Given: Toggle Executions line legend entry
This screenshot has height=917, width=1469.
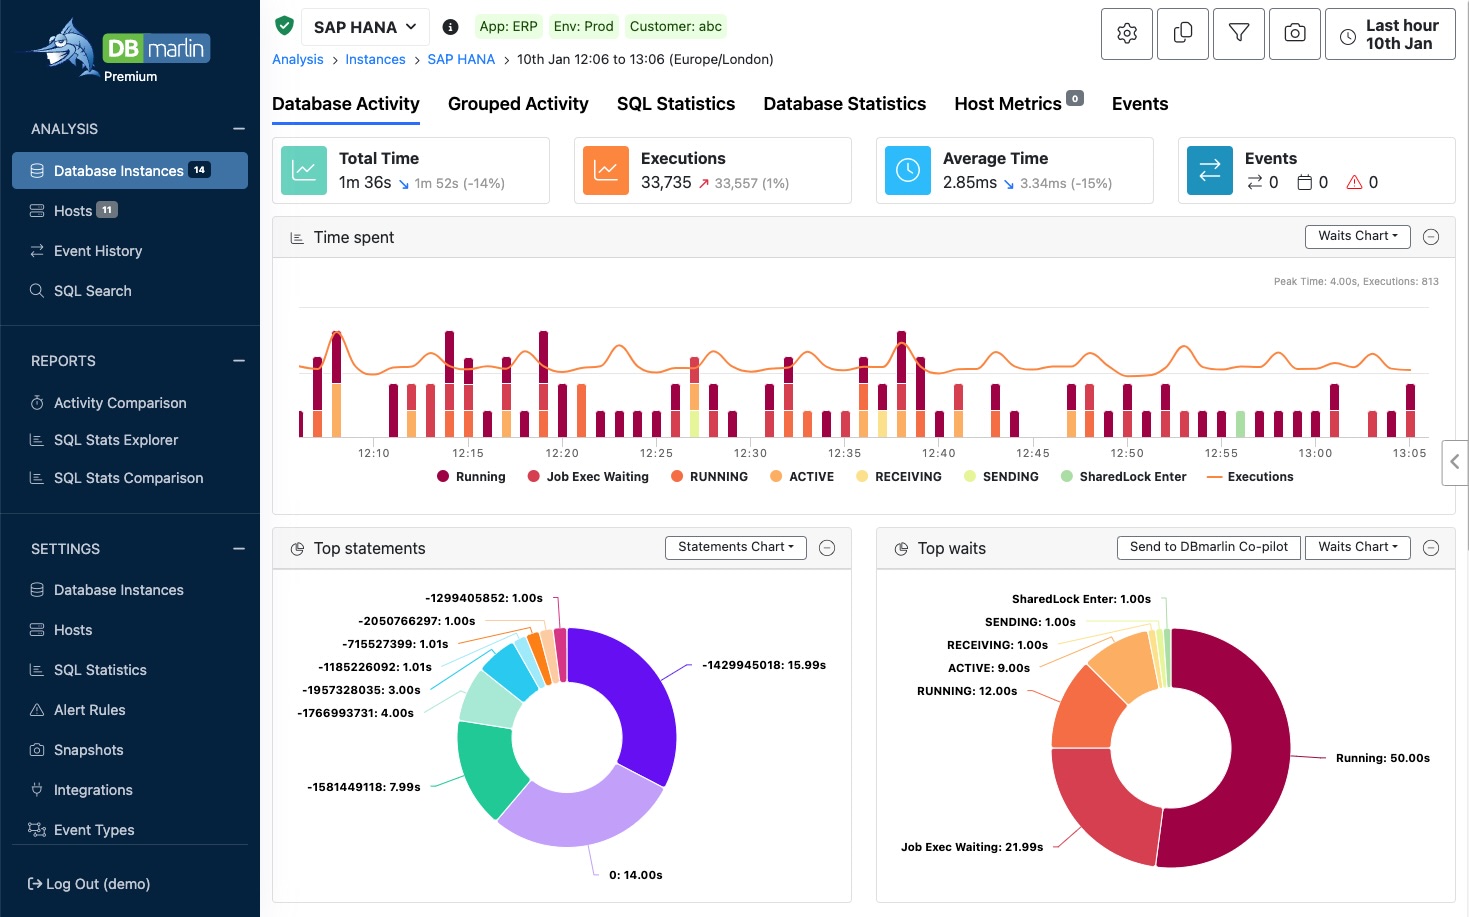Looking at the screenshot, I should pyautogui.click(x=1250, y=477).
